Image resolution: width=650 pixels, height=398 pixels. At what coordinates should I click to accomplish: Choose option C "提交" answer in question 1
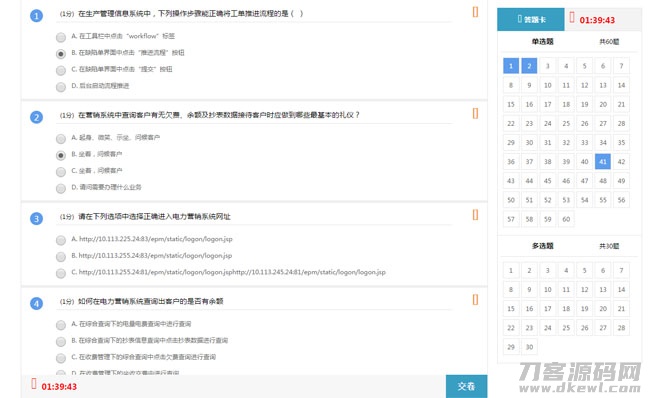click(61, 70)
